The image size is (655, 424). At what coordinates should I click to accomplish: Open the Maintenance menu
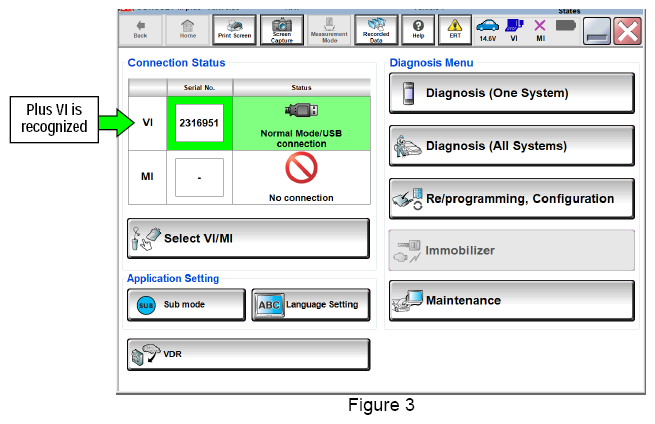pos(512,301)
